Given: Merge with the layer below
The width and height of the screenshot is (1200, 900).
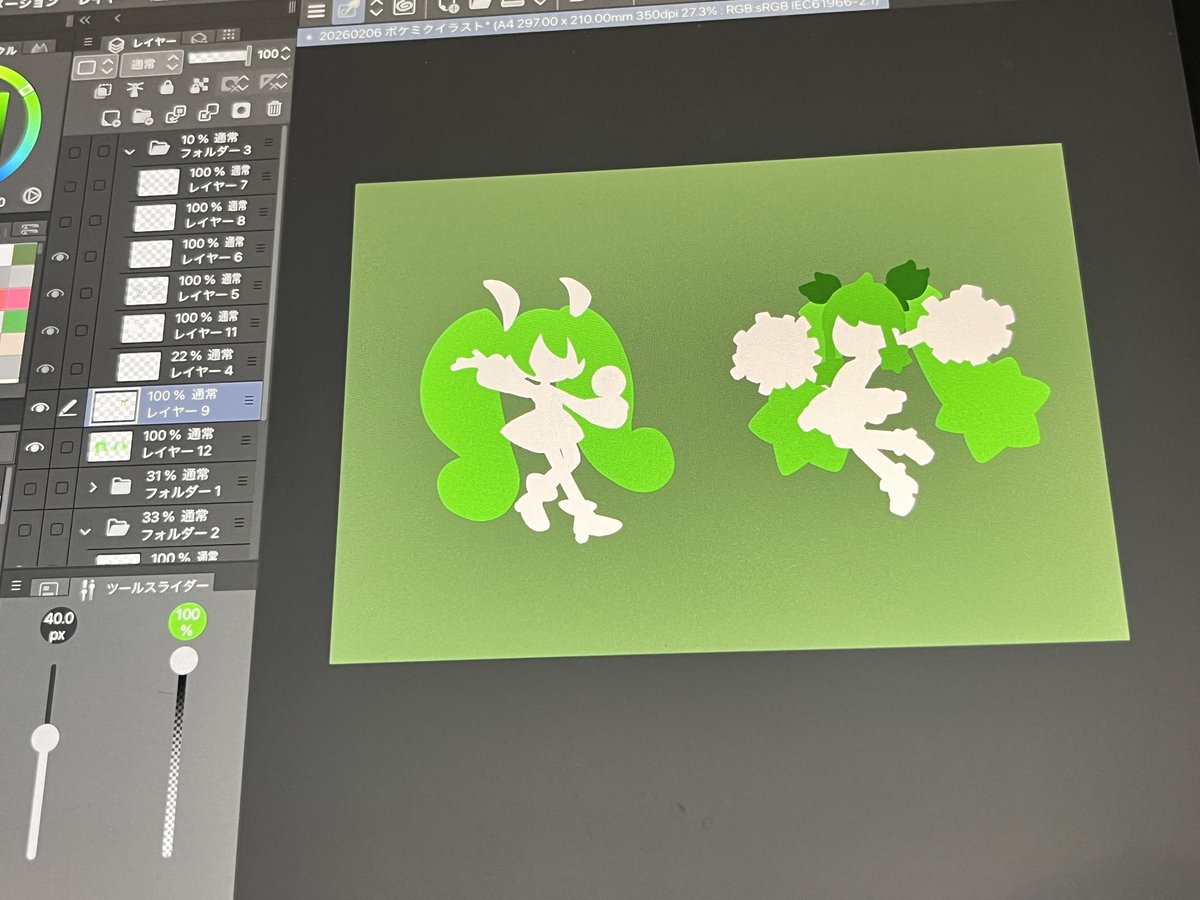Looking at the screenshot, I should [209, 112].
